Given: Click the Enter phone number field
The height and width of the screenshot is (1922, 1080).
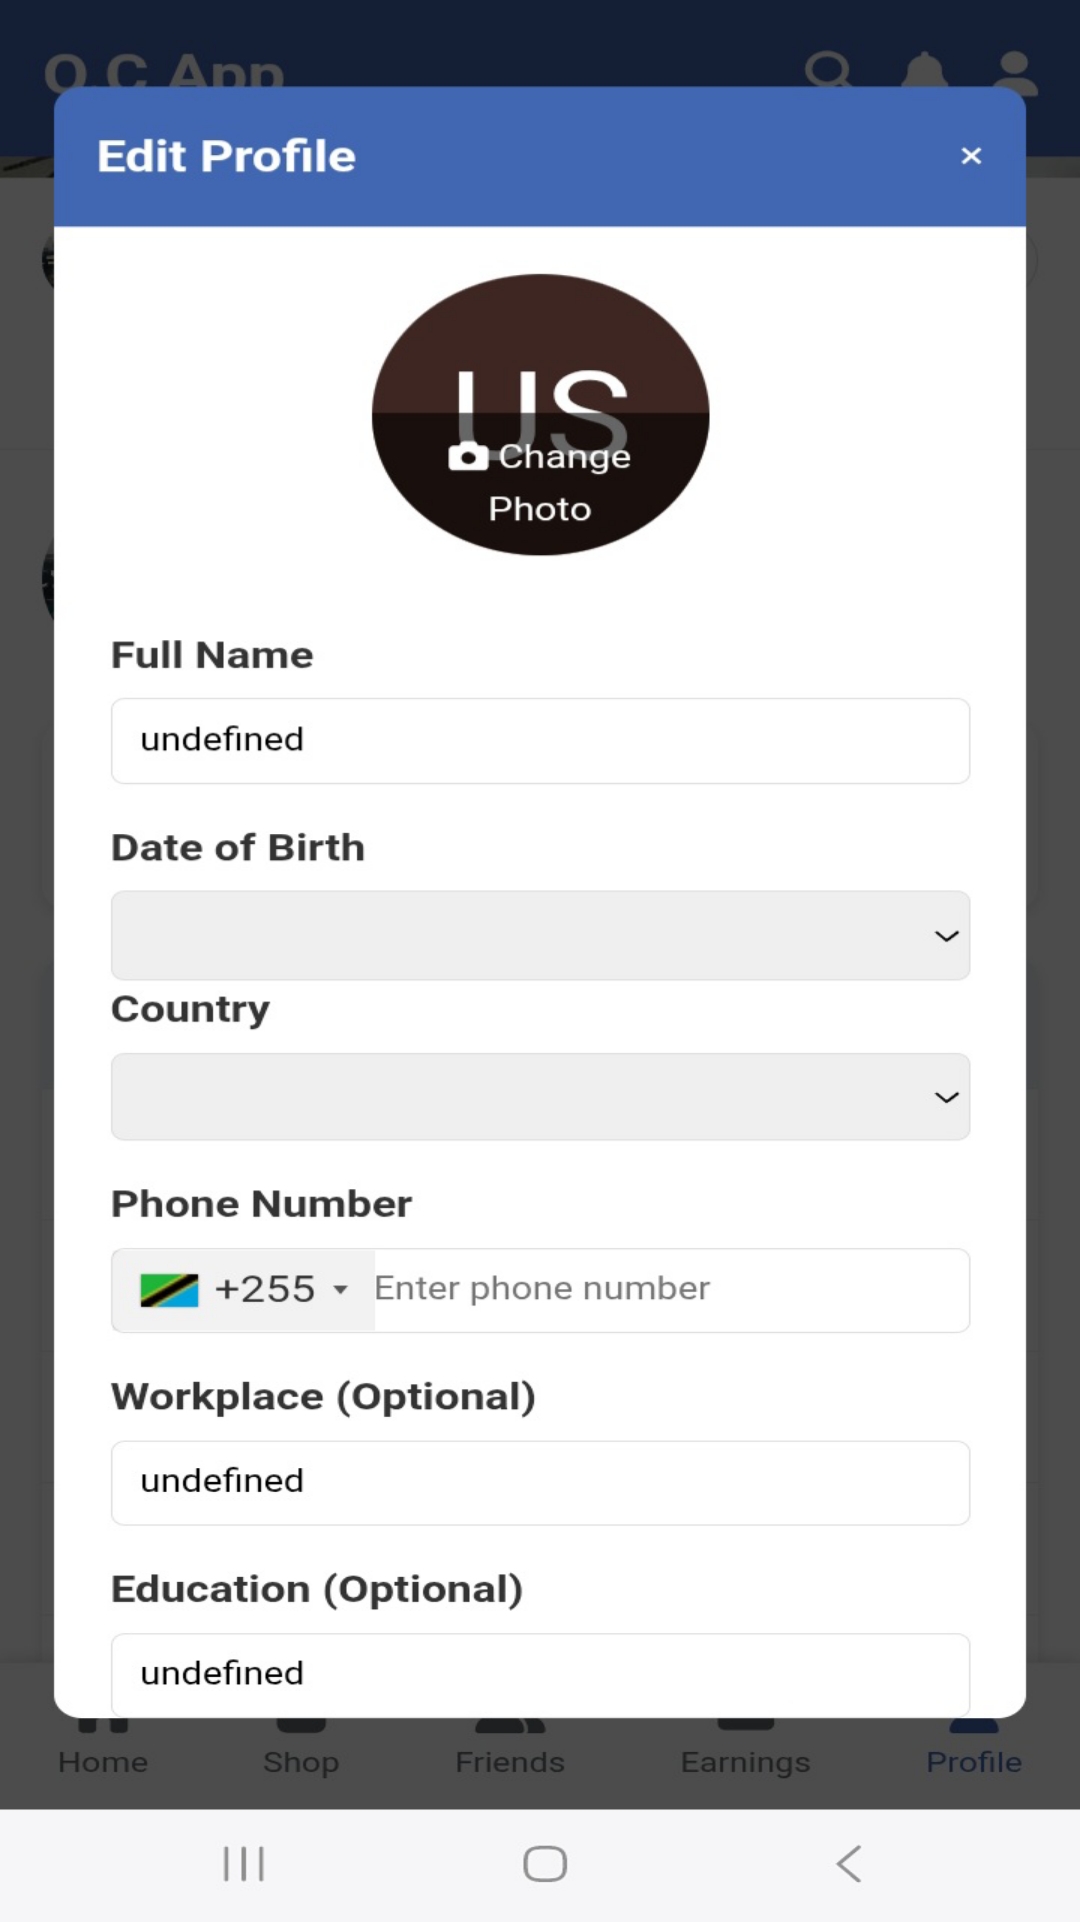Looking at the screenshot, I should coord(670,1289).
